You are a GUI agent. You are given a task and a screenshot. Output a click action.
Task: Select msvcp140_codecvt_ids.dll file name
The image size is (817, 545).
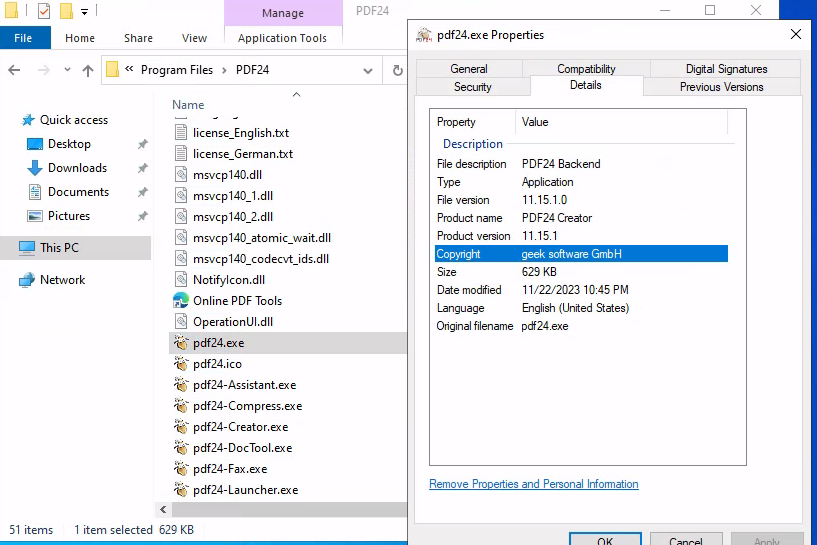tap(261, 259)
